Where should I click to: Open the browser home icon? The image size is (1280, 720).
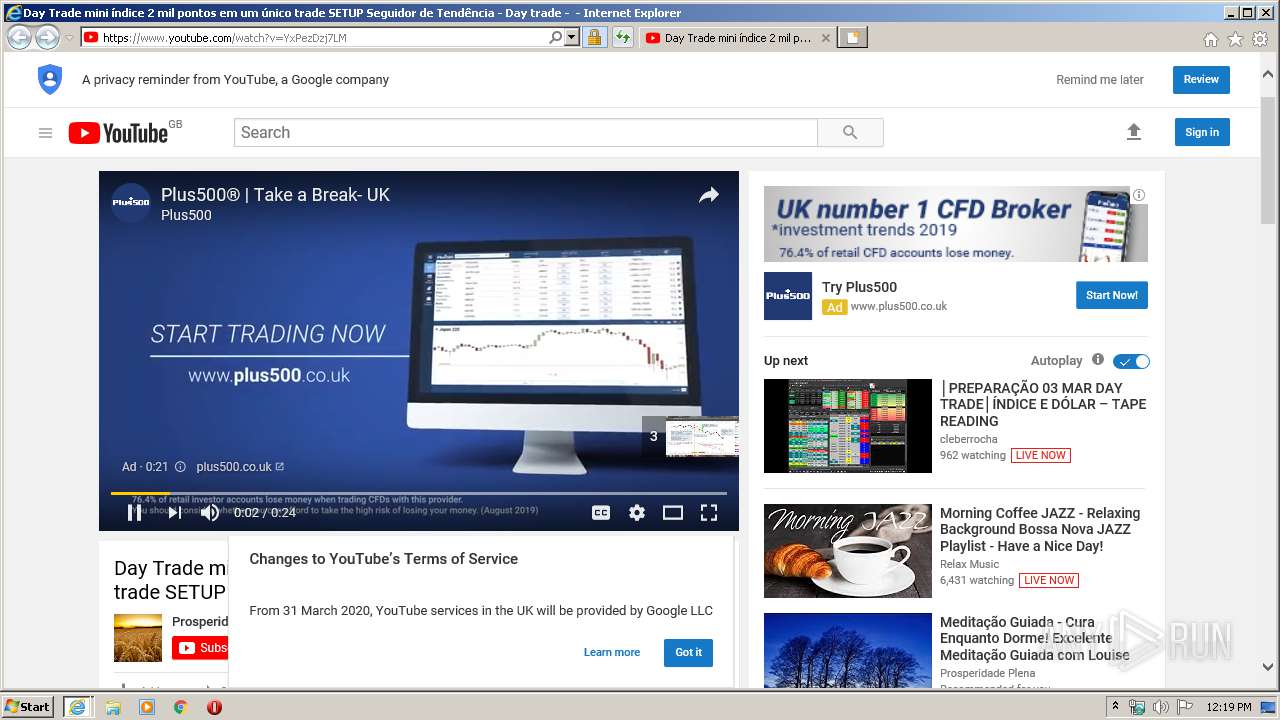(1211, 39)
